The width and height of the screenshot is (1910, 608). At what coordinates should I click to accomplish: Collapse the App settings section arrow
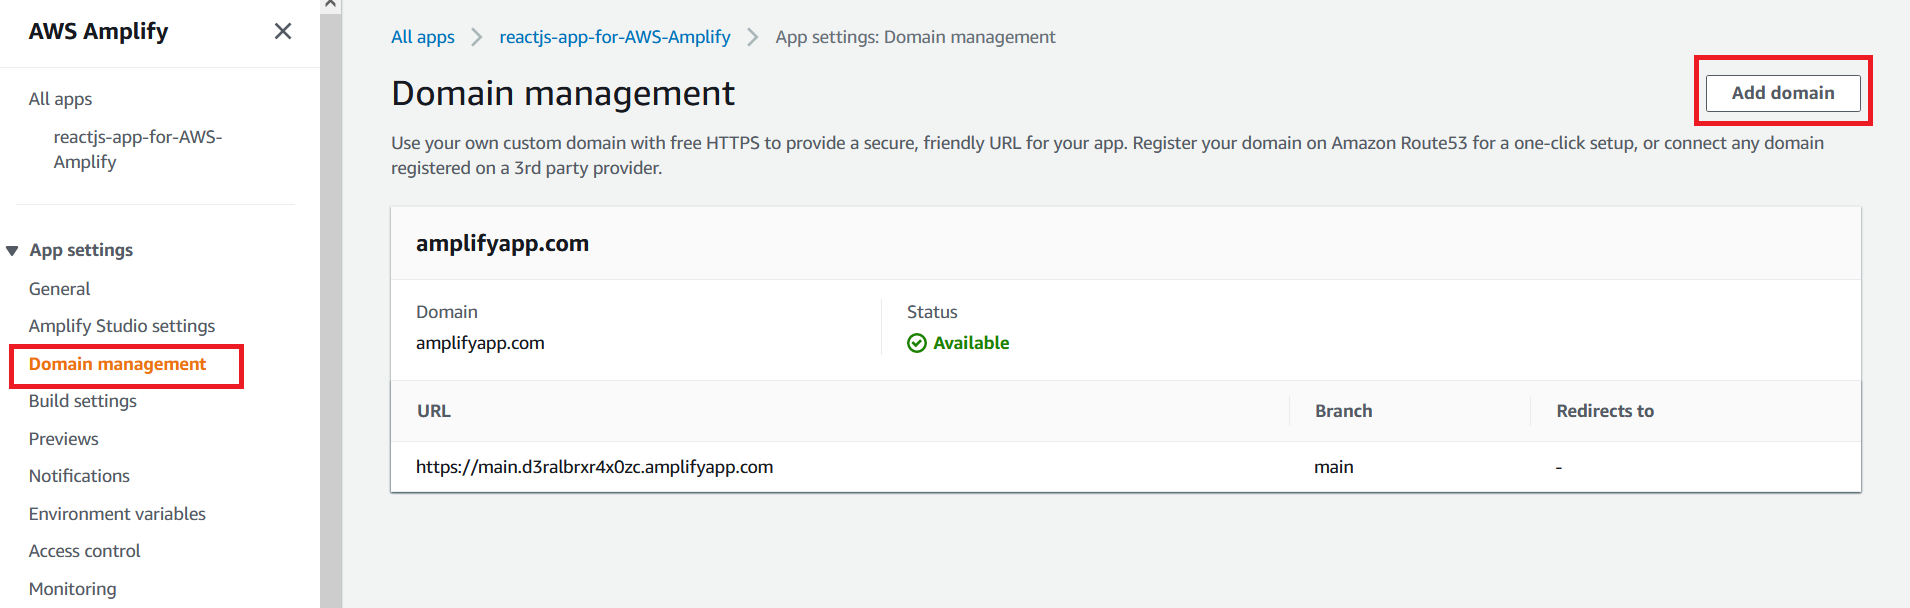pos(12,250)
